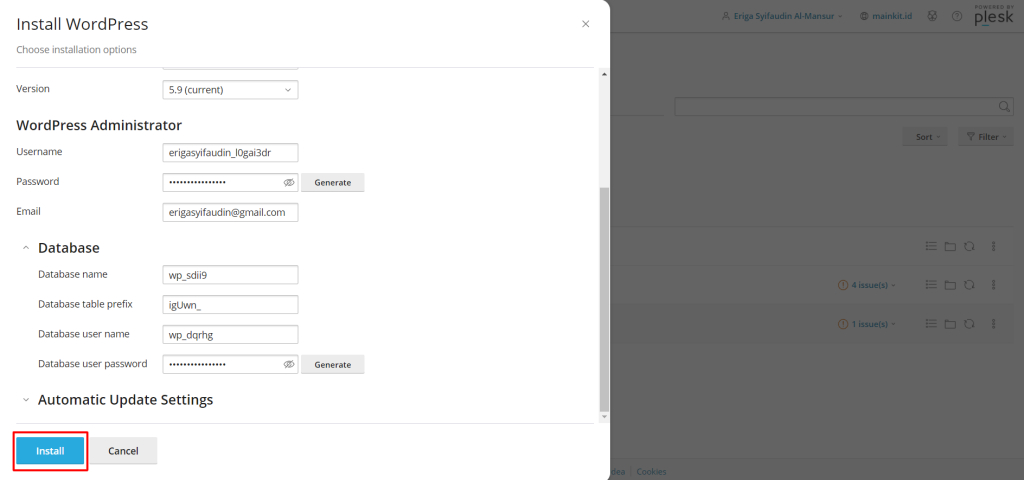
Task: Click the globe icon beside mainkit.id
Action: click(x=865, y=16)
